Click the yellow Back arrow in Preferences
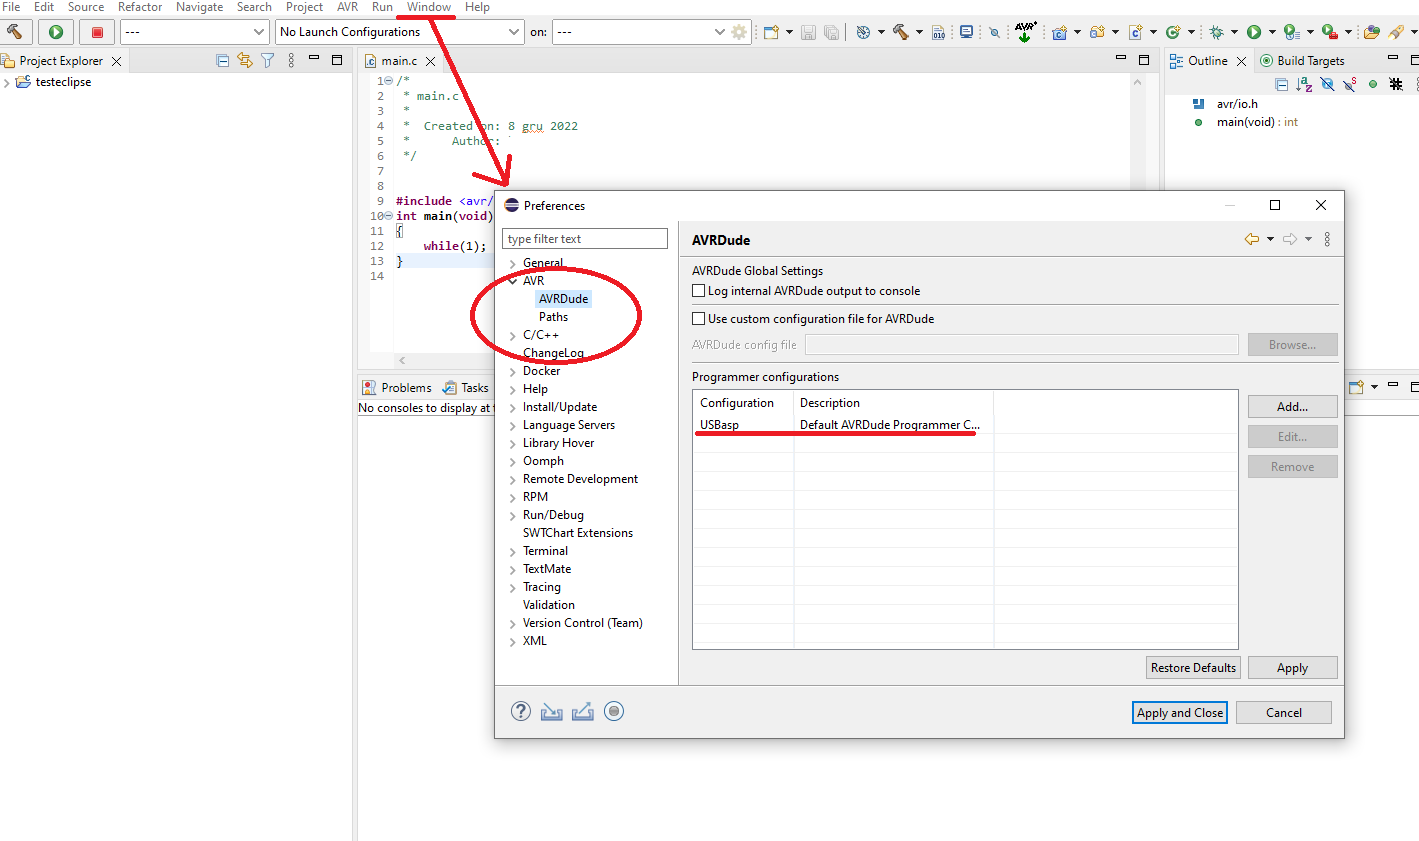Screen dimensions: 1419x841 point(1251,239)
